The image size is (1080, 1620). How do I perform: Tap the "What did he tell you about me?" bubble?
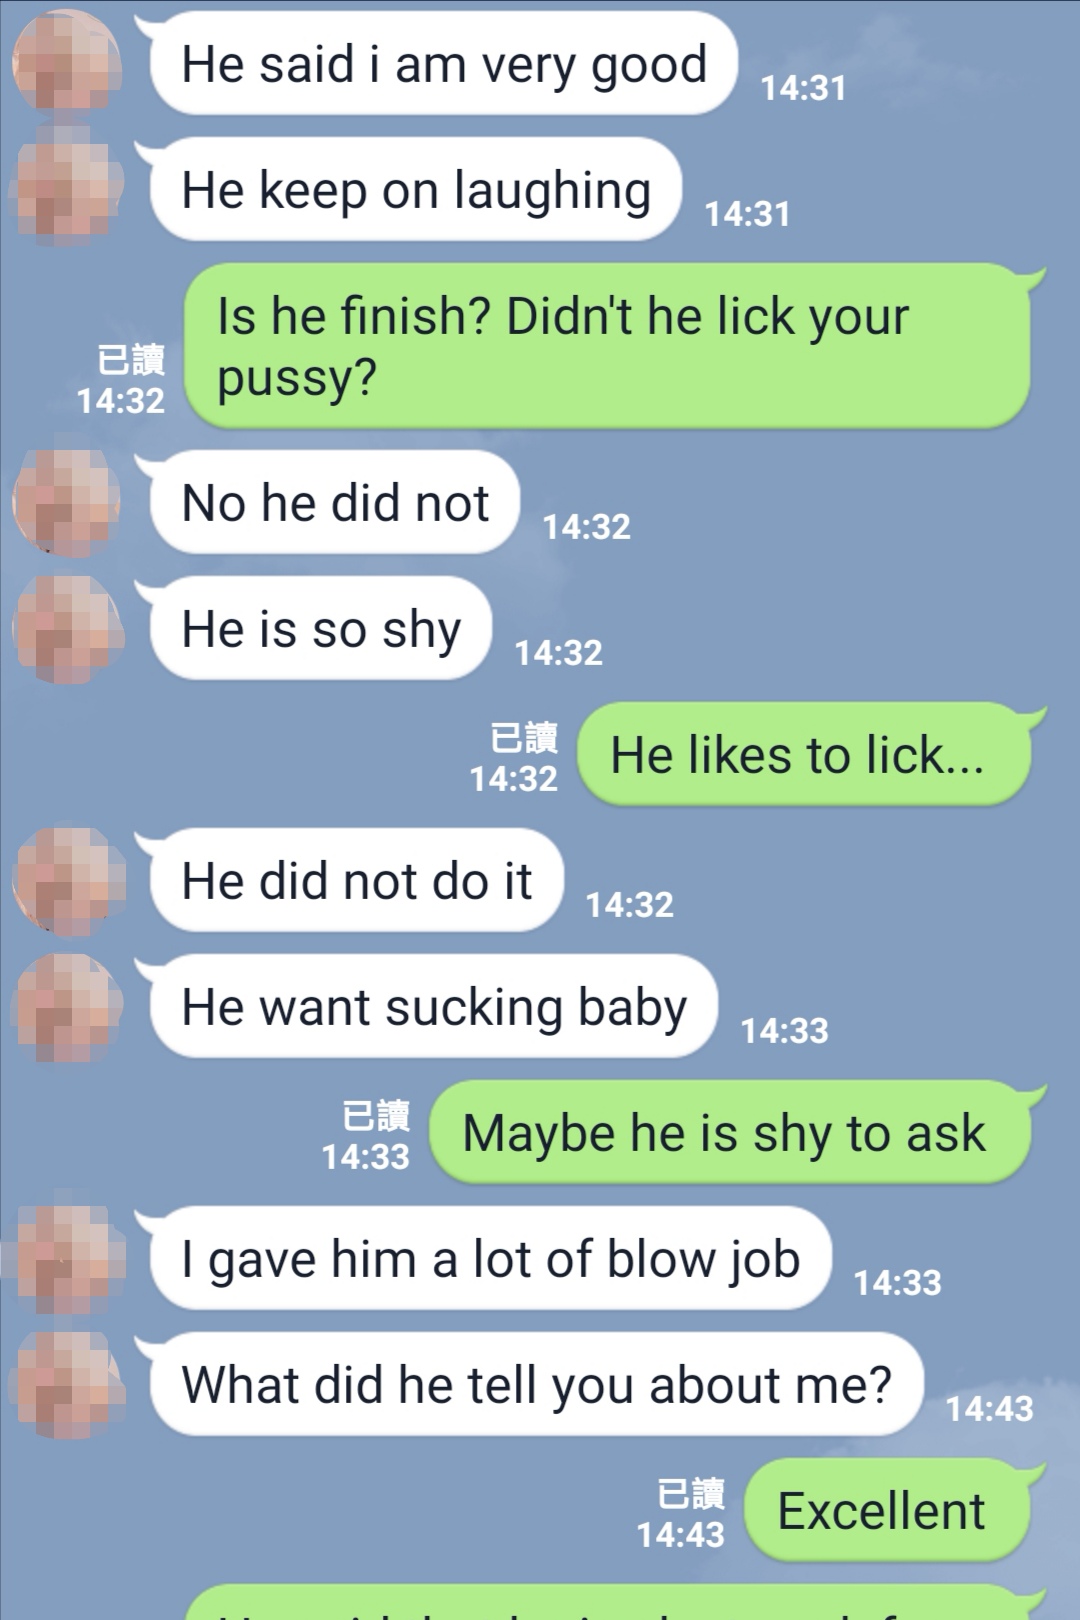pyautogui.click(x=535, y=1384)
